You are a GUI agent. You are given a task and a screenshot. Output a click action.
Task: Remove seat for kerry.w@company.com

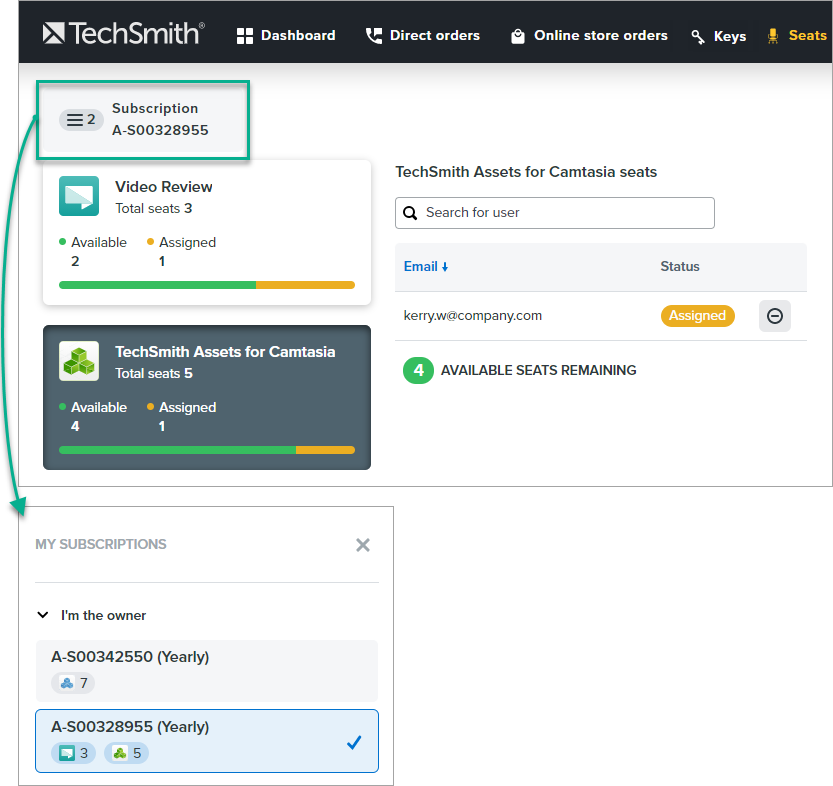774,316
